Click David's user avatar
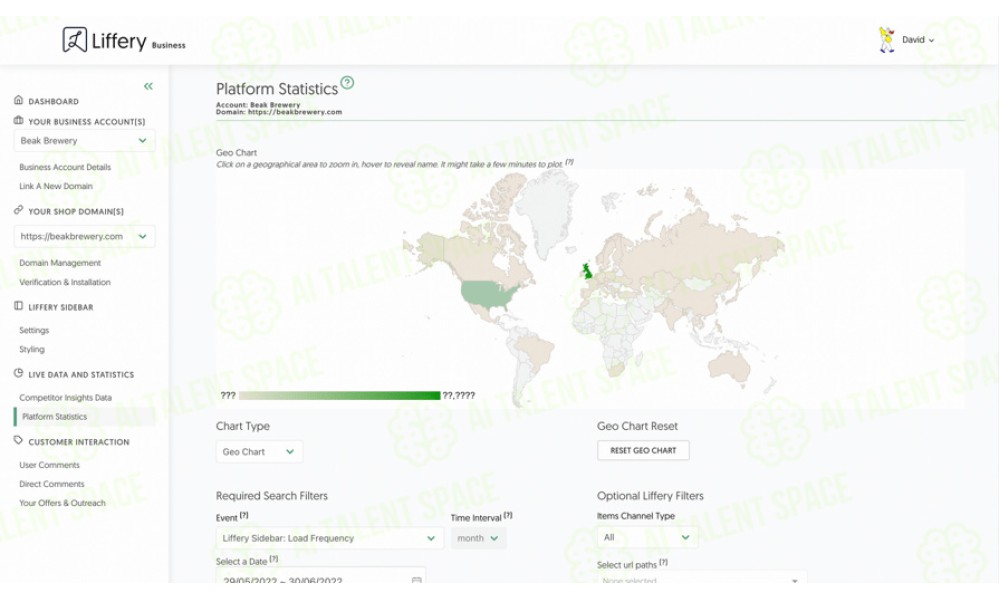 [886, 40]
